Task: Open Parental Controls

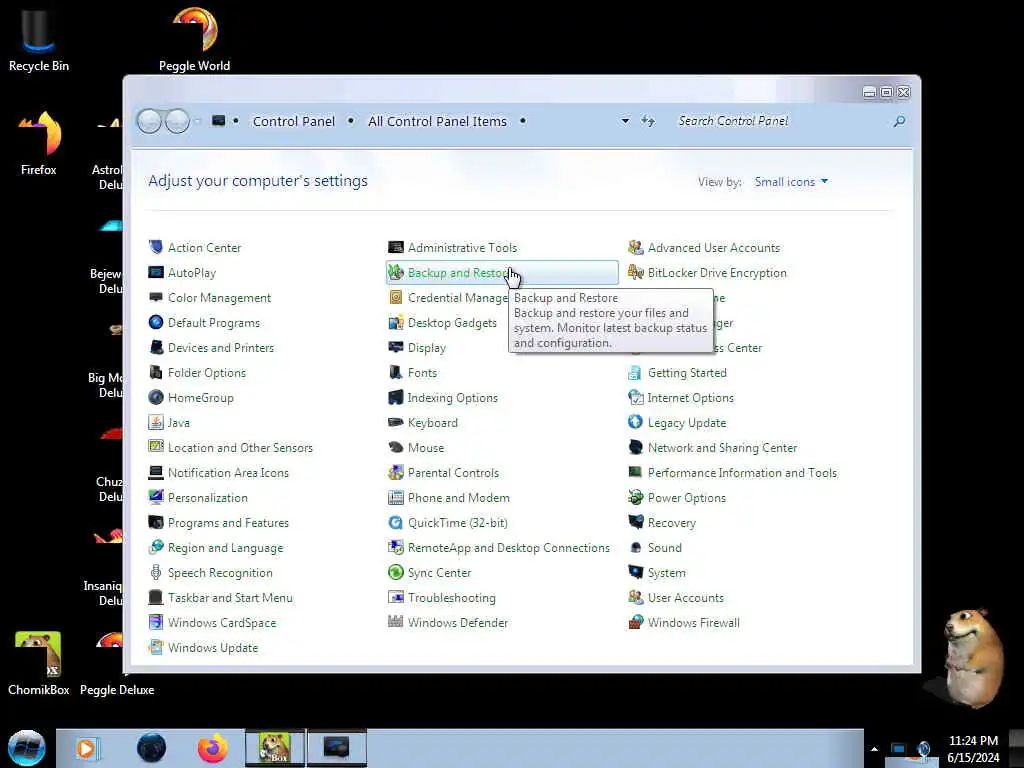Action: tap(453, 472)
